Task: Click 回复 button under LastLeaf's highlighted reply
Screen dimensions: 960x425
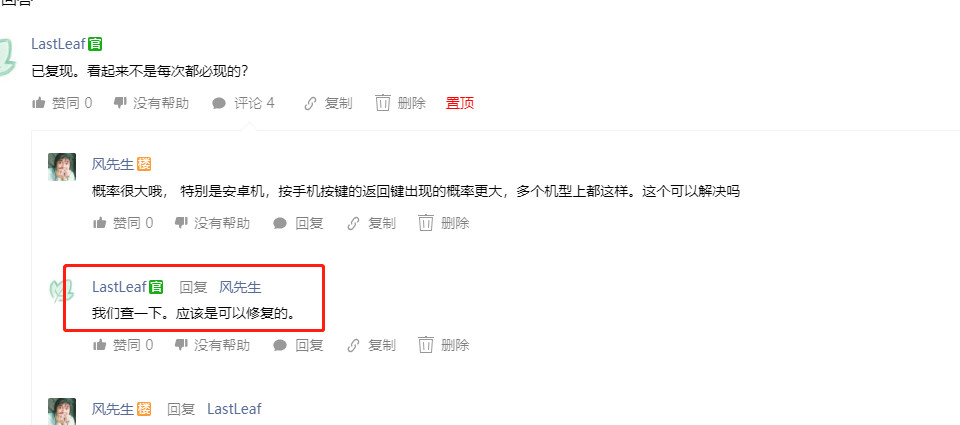Action: click(298, 345)
